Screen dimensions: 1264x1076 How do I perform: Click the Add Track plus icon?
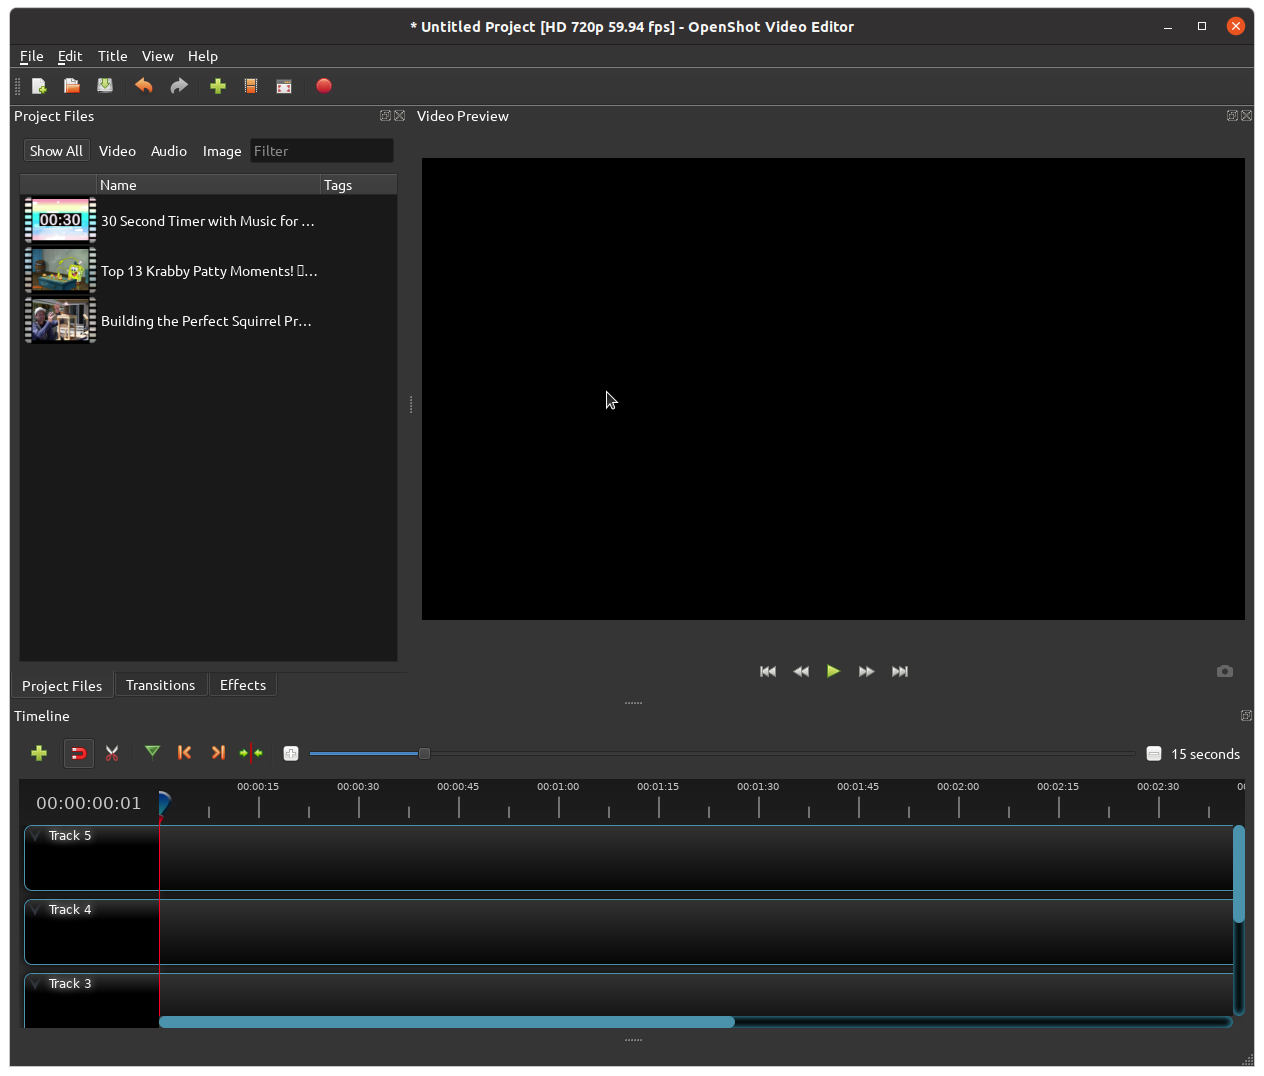click(39, 753)
